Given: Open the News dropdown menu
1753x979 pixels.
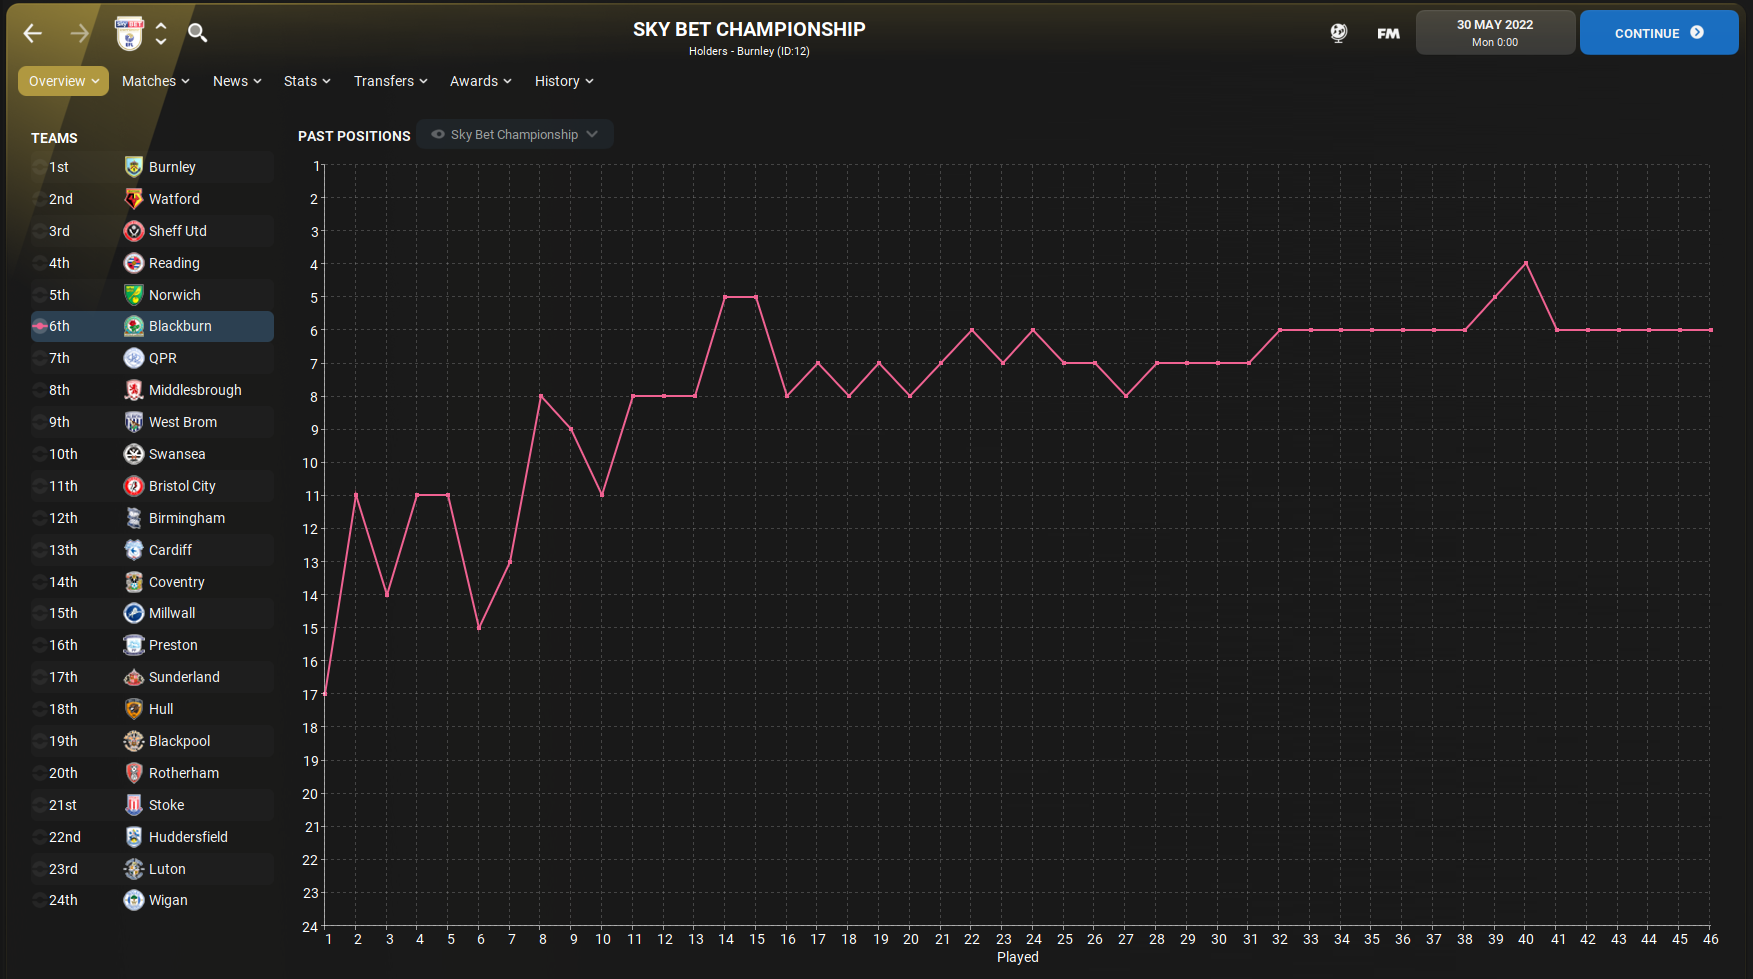Looking at the screenshot, I should coord(237,81).
